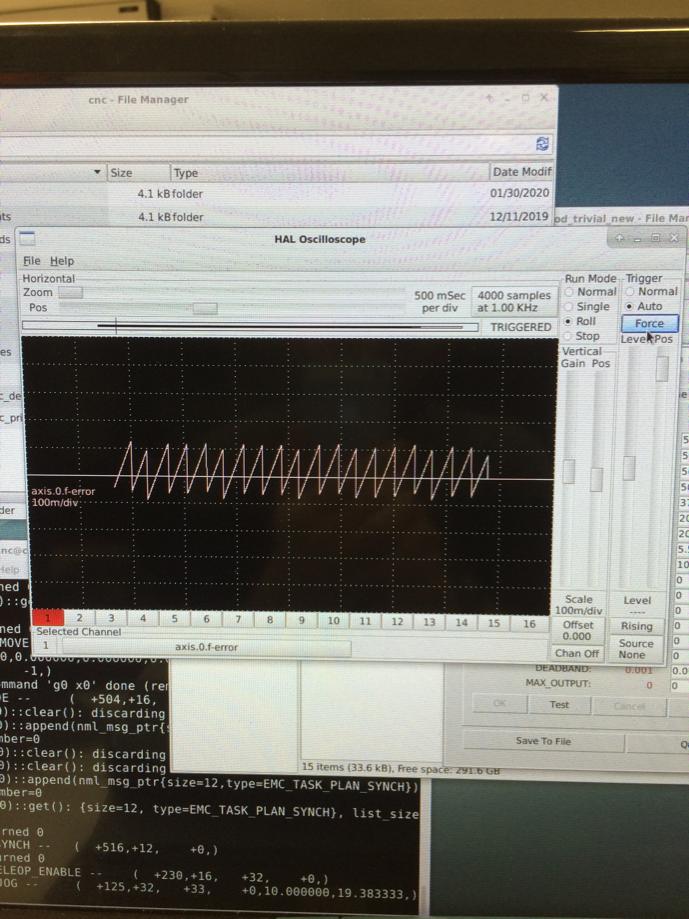Set Run Mode to Normal
This screenshot has width=689, height=919.
(x=570, y=292)
